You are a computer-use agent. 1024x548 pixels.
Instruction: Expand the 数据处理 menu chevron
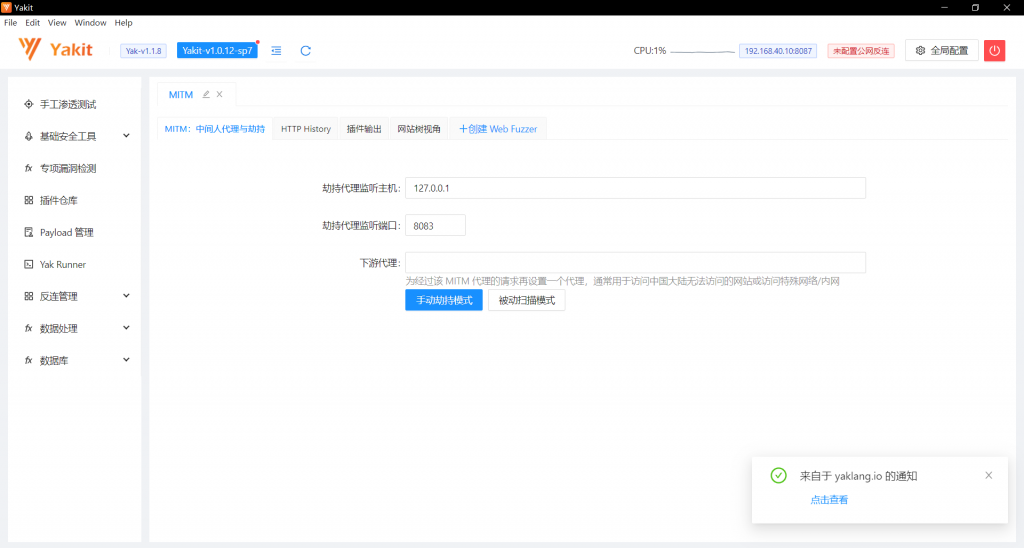point(126,328)
